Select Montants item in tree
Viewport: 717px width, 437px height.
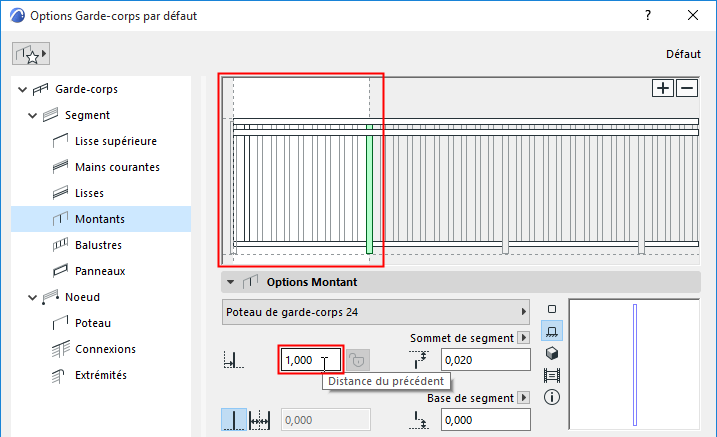(x=101, y=219)
